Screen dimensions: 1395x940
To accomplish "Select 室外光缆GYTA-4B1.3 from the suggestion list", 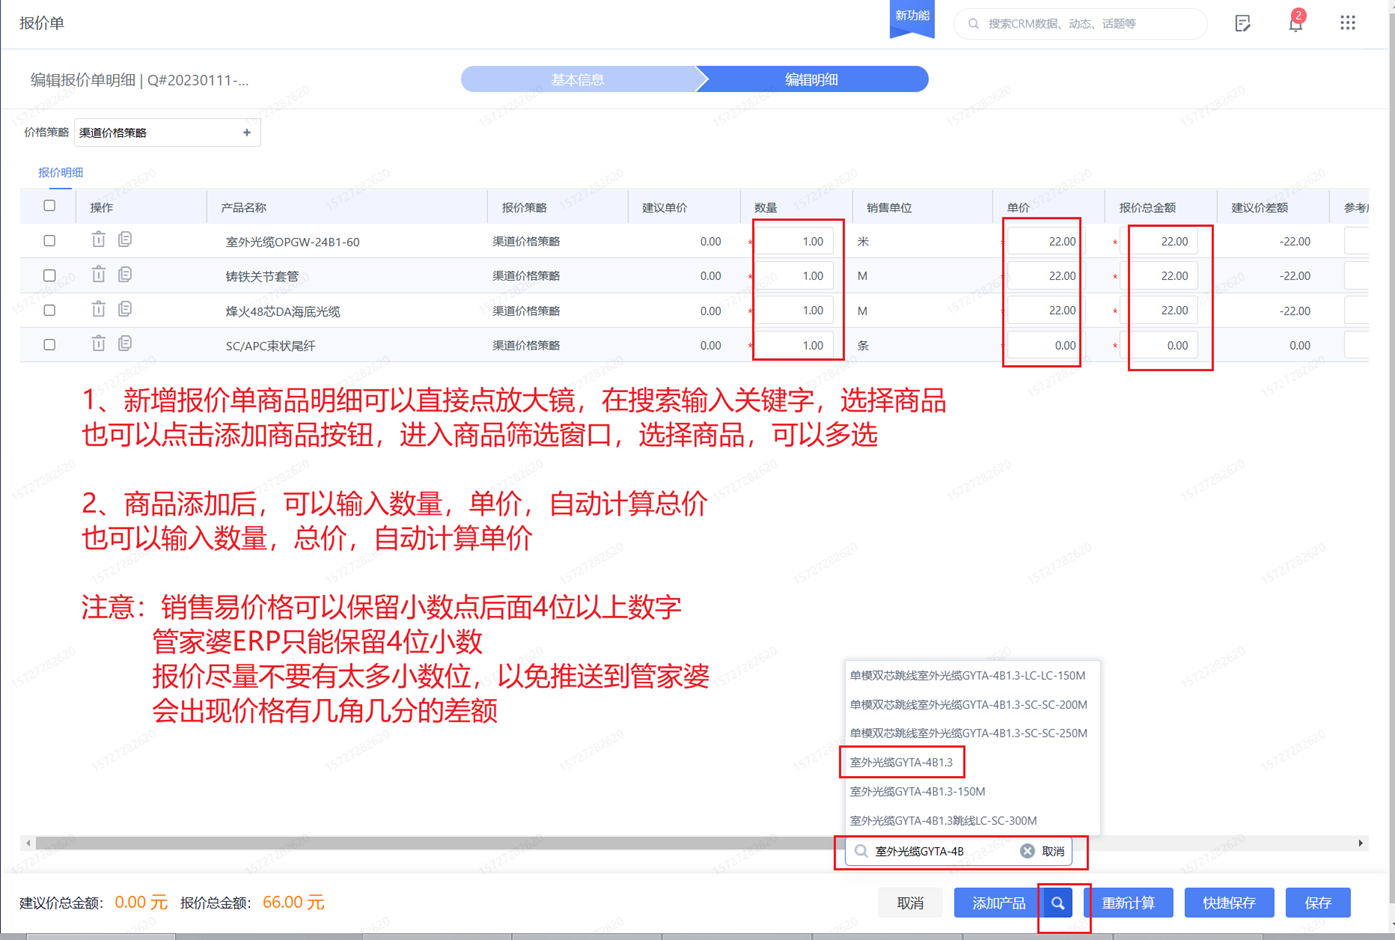I will (x=901, y=762).
